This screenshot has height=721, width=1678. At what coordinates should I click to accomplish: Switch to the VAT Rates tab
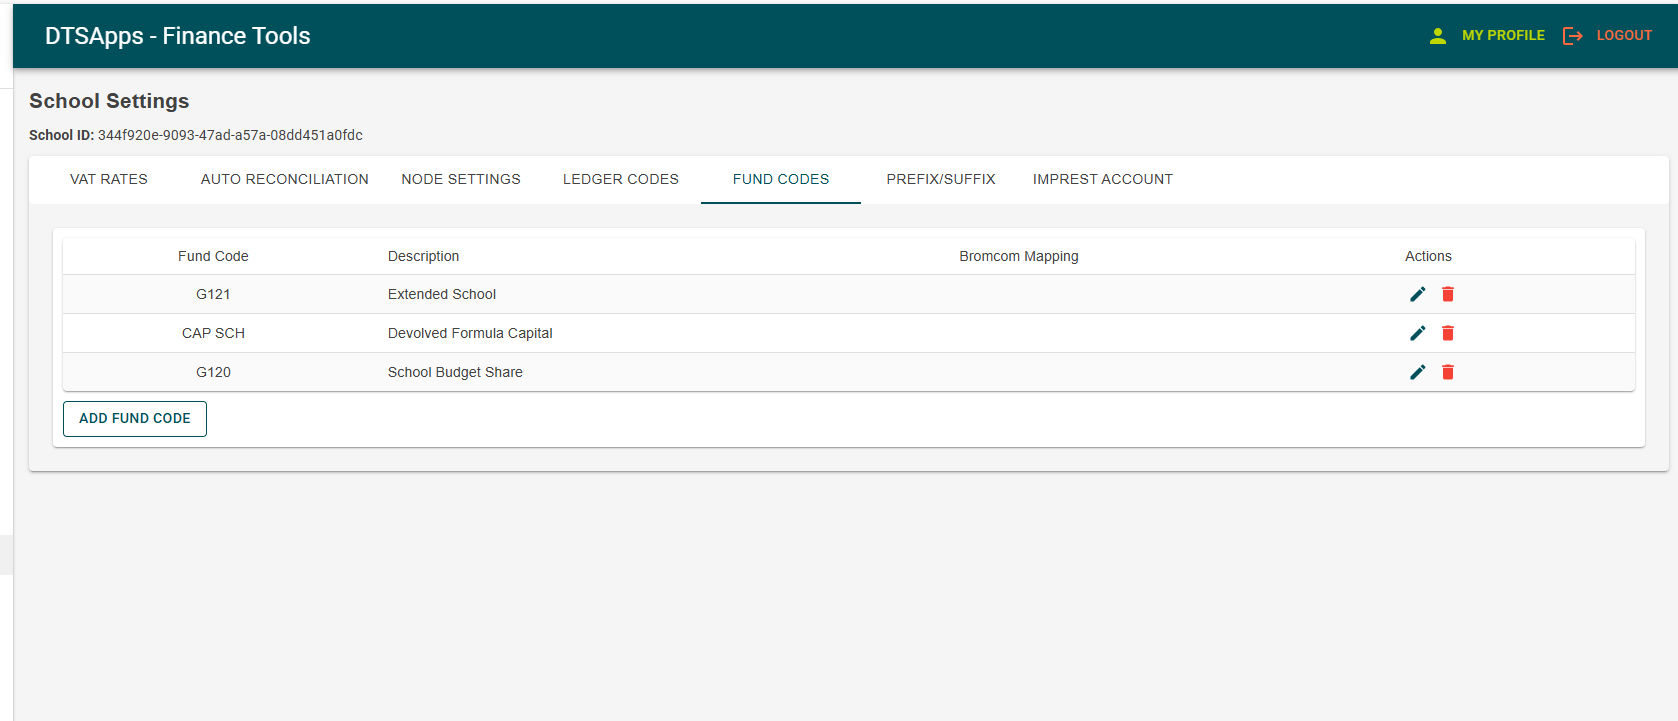(109, 180)
